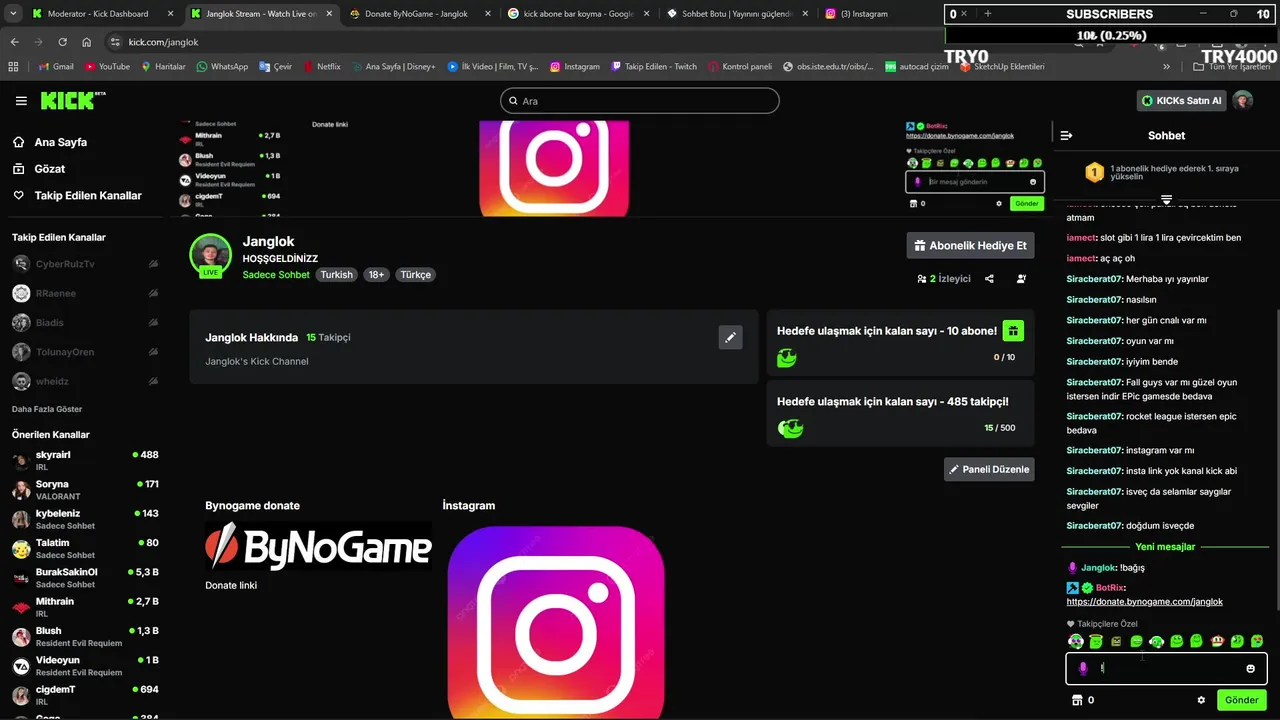The width and height of the screenshot is (1280, 720).
Task: Expand Daha Fazla Göster
Action: click(x=47, y=409)
